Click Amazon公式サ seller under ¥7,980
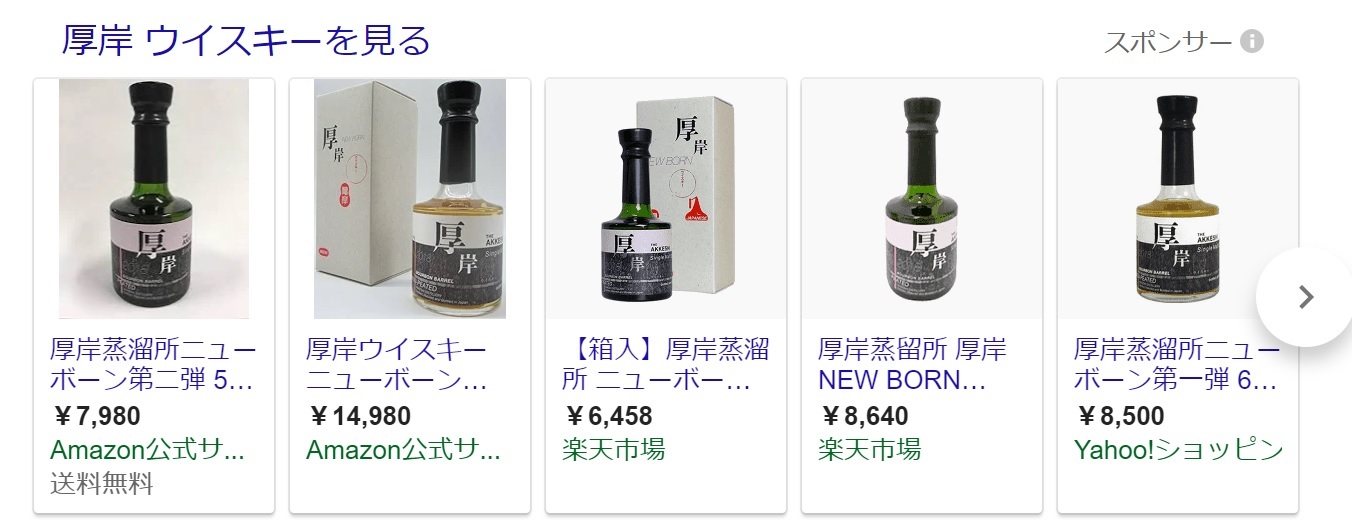This screenshot has width=1352, height=528. (x=147, y=450)
